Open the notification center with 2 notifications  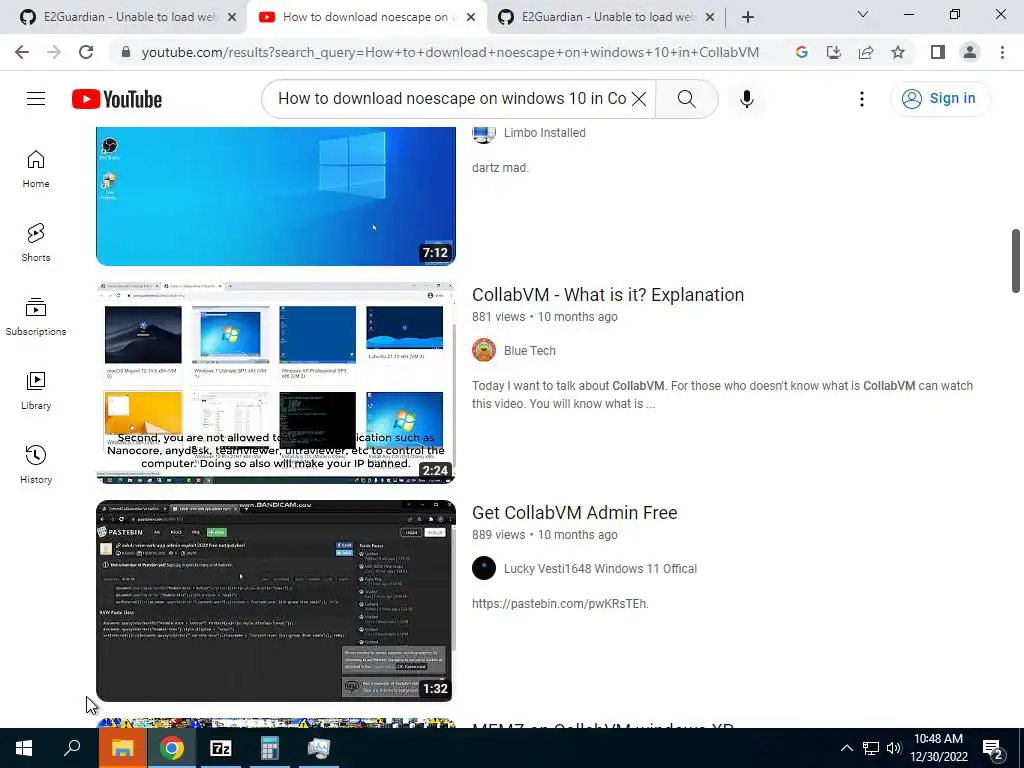[993, 749]
